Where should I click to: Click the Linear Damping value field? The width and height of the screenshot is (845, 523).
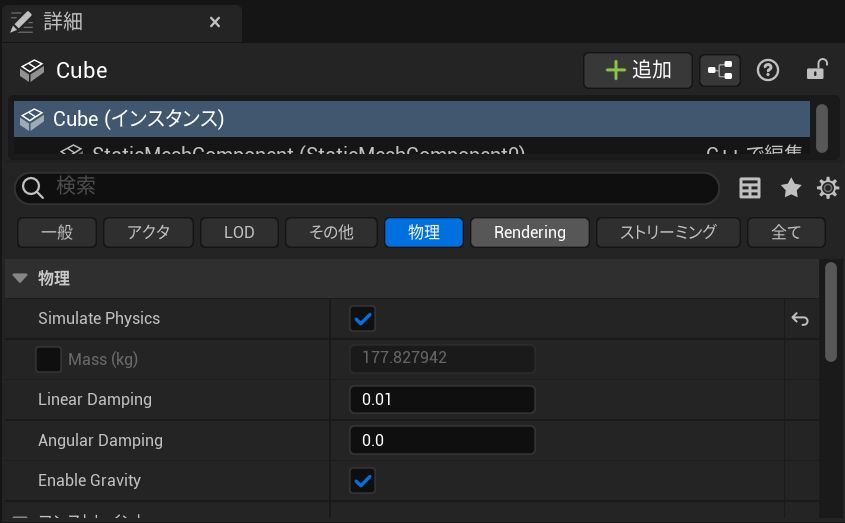pos(442,400)
